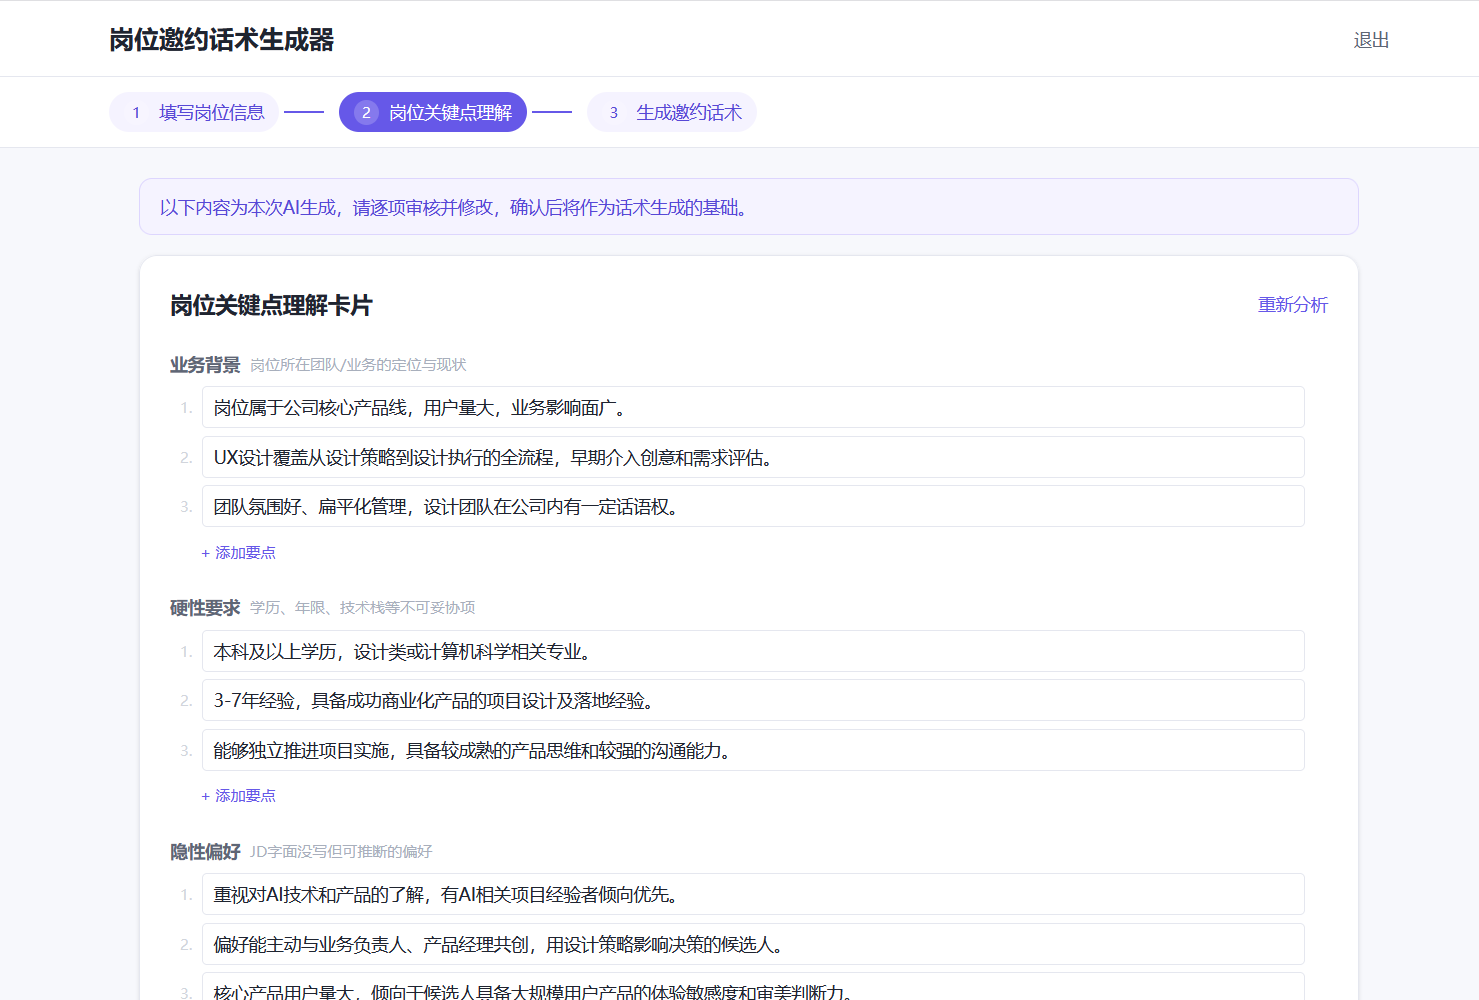The image size is (1479, 1000).
Task: Click the 岗位邀约话术生成器 title
Action: [221, 40]
